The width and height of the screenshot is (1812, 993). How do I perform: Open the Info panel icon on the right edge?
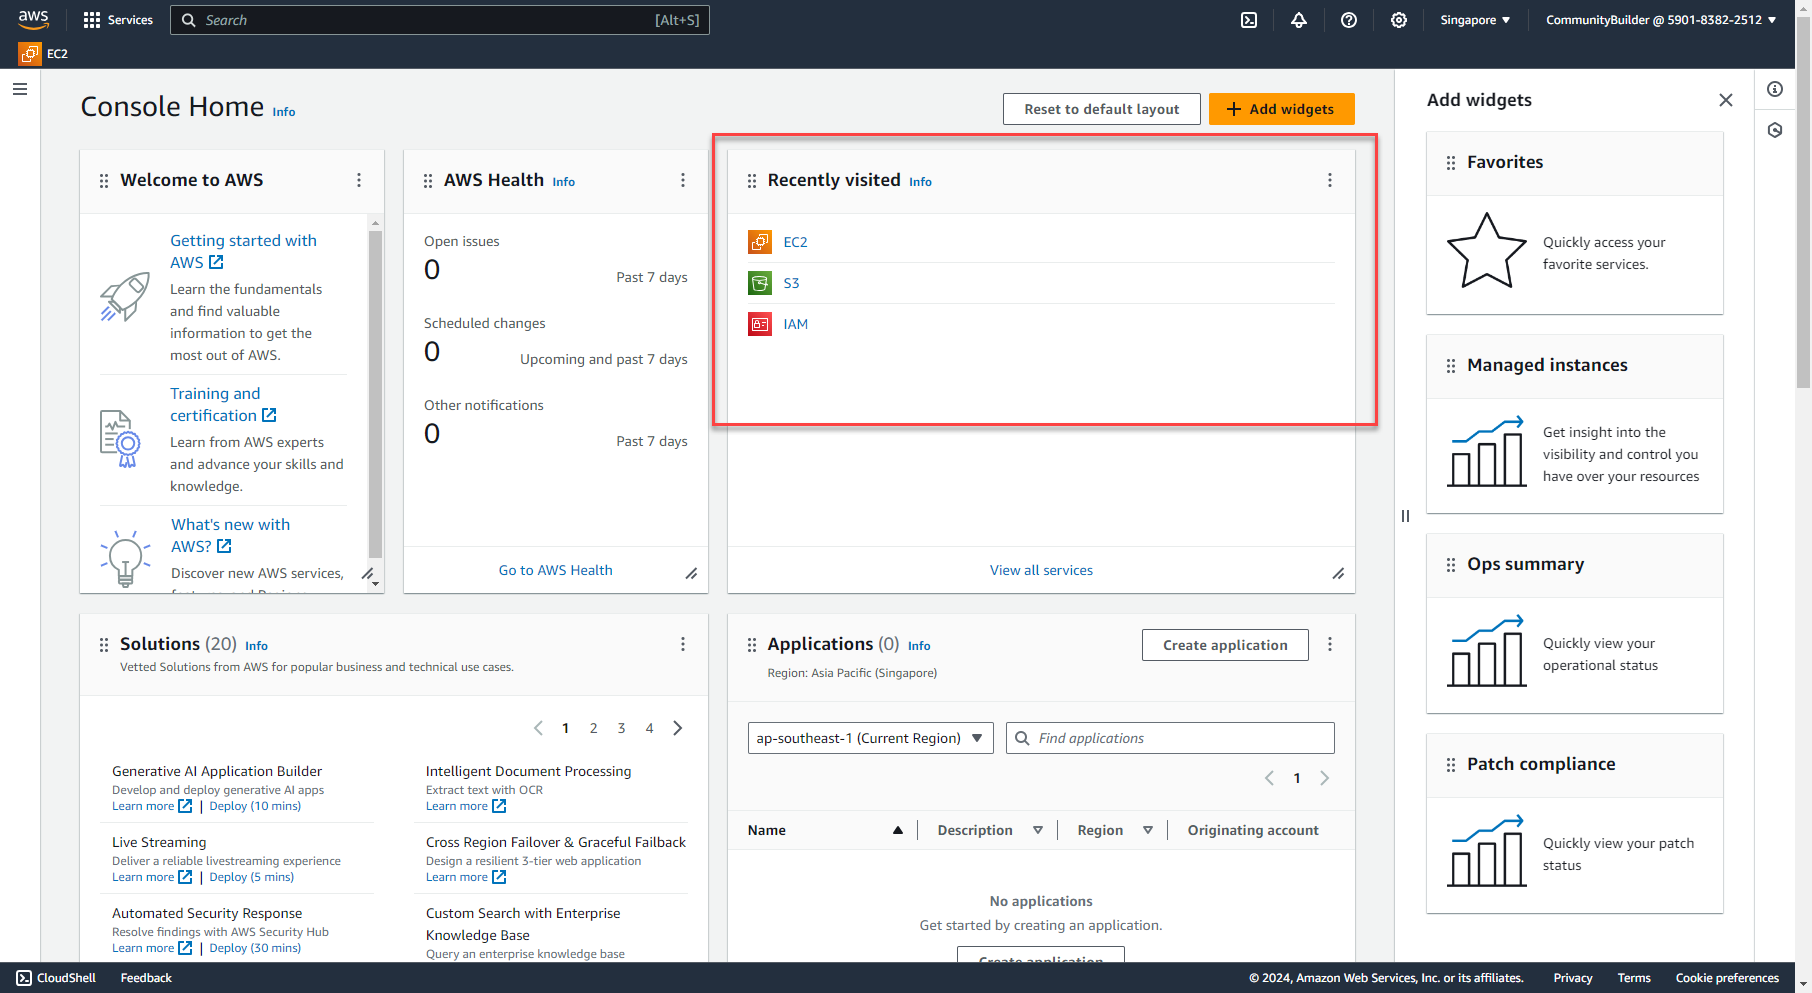pos(1776,89)
